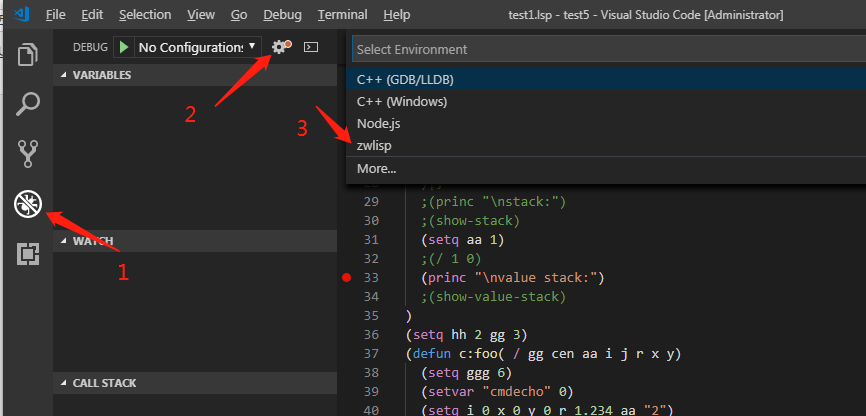Image resolution: width=866 pixels, height=416 pixels.
Task: Collapse the VARIABLES section
Action: (x=194, y=75)
